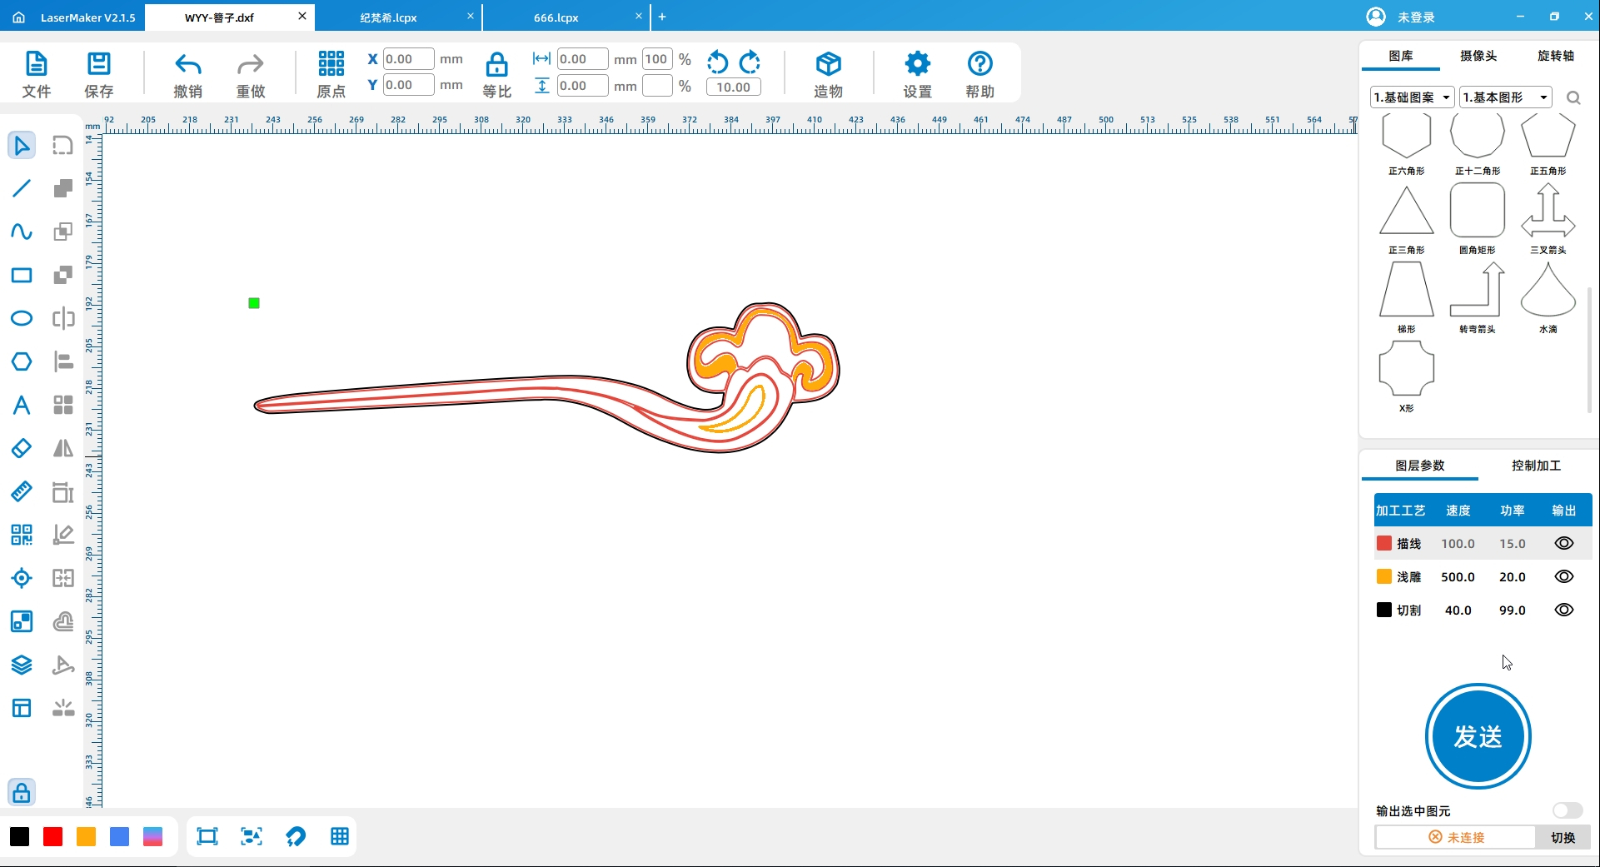Switch to the 666.lcpx tab
Viewport: 1600px width, 867px height.
coord(556,18)
